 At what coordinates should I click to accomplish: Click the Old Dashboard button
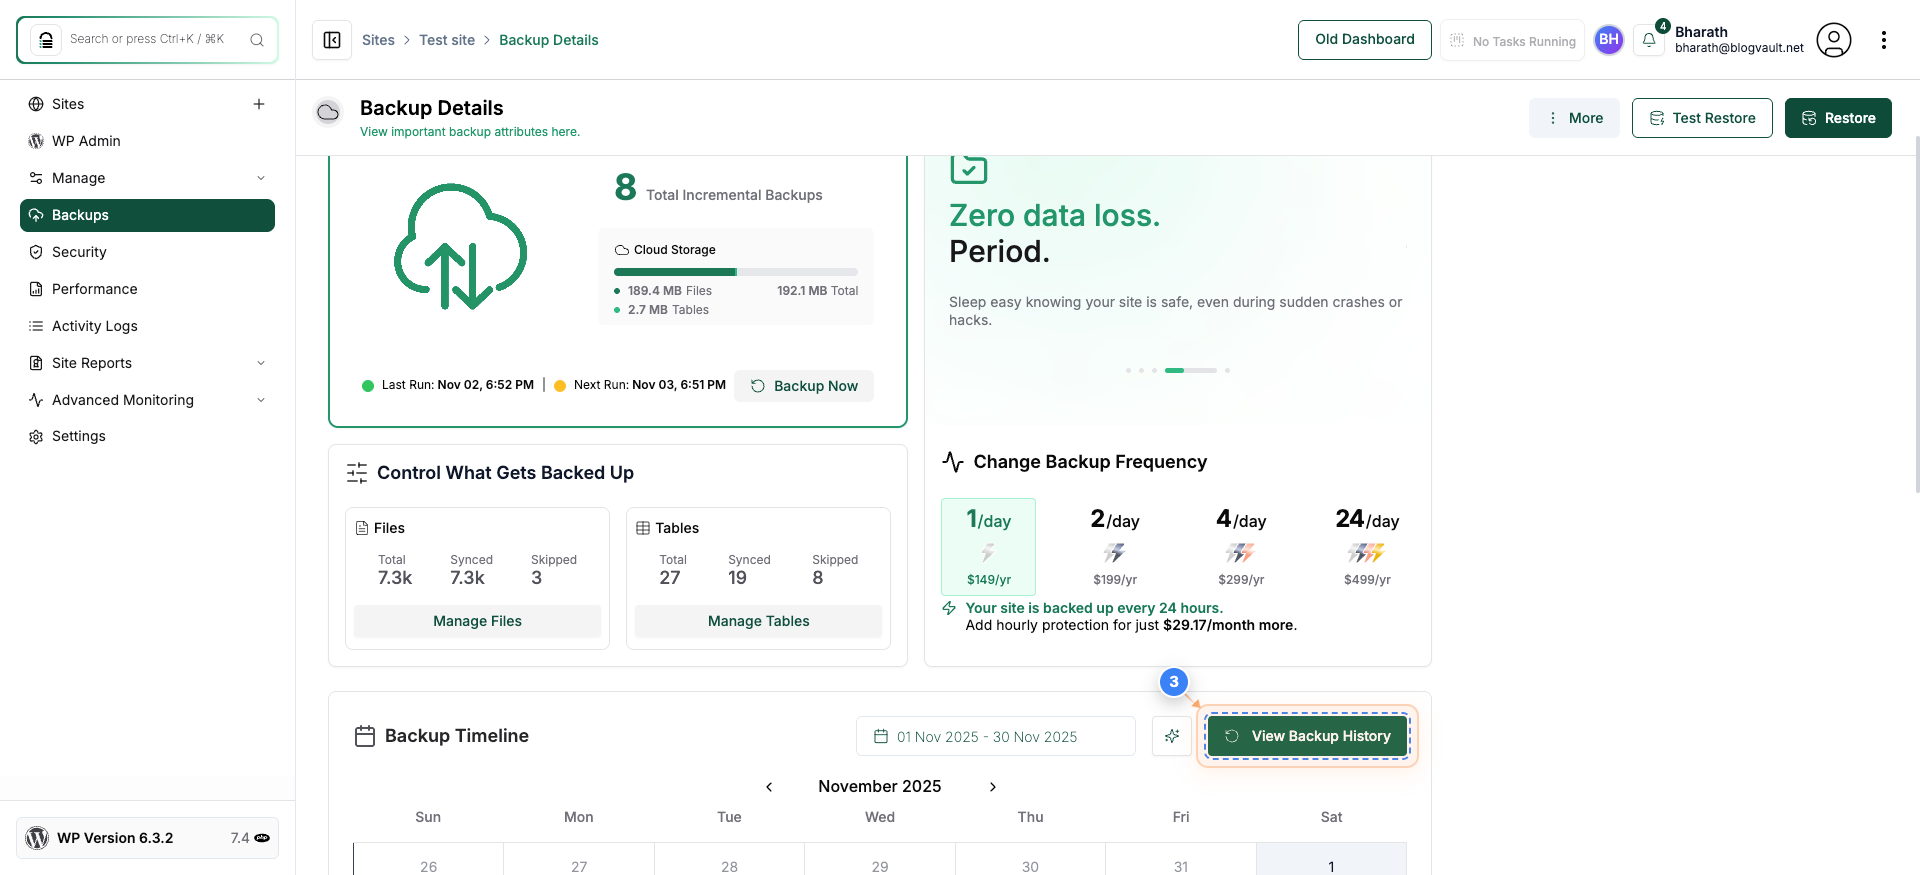(1364, 40)
